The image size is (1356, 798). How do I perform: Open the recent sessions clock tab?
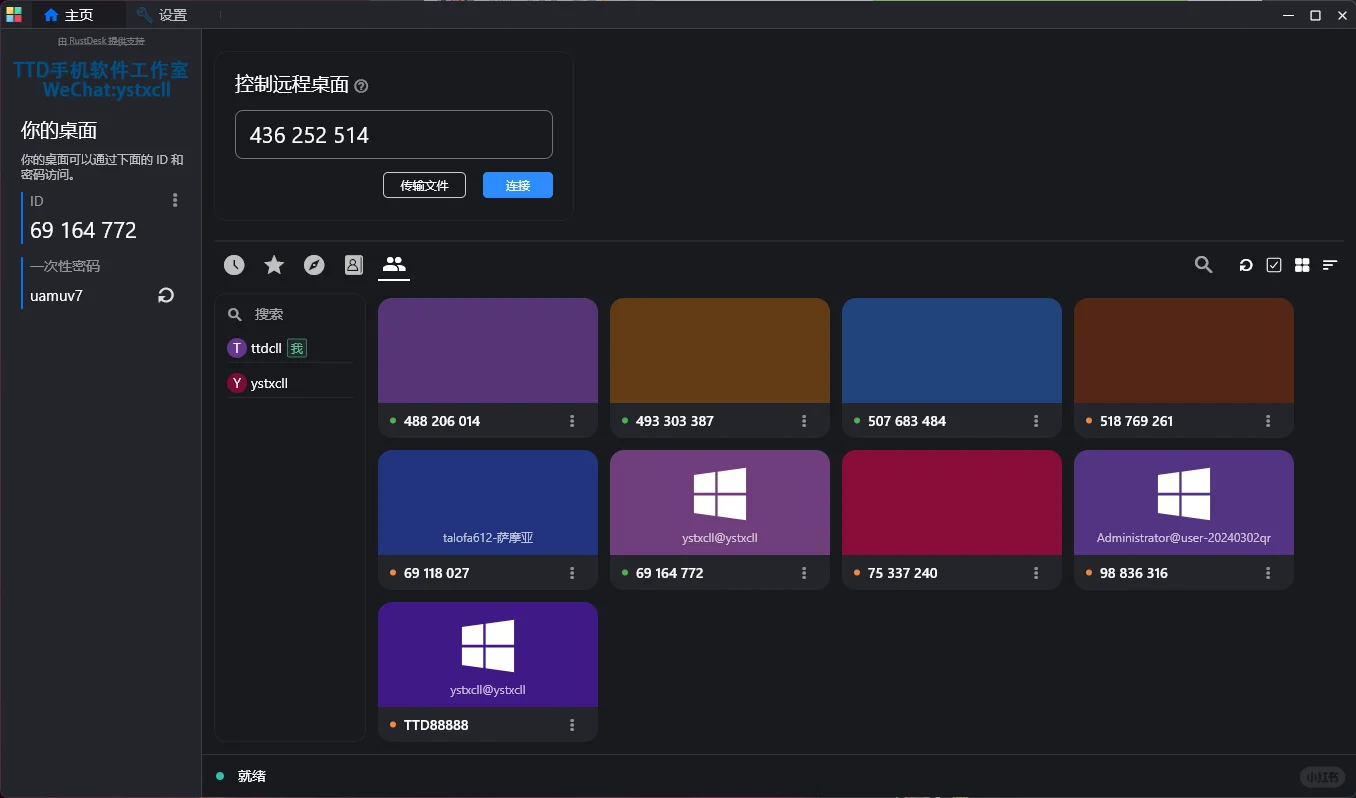click(234, 265)
